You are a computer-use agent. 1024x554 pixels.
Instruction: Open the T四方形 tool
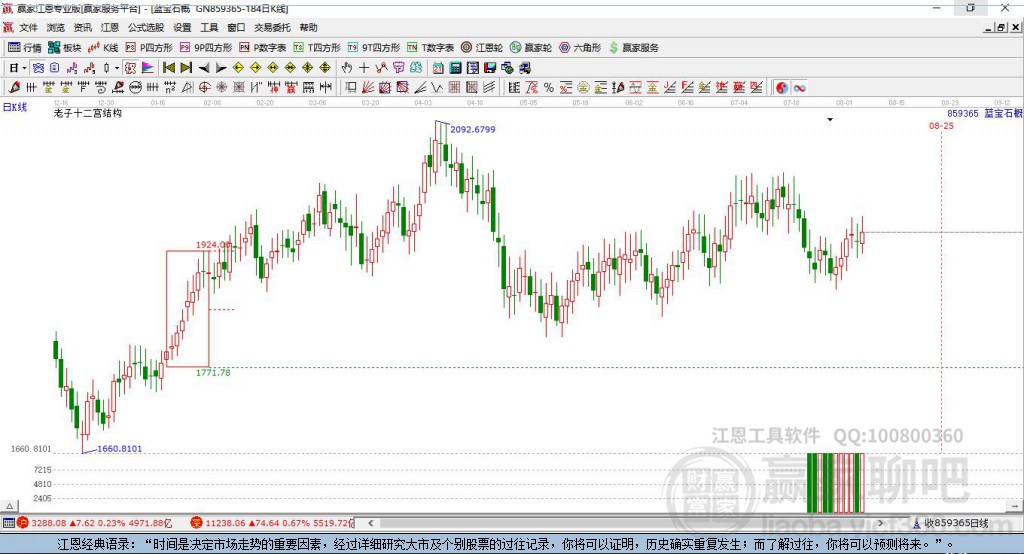[317, 48]
